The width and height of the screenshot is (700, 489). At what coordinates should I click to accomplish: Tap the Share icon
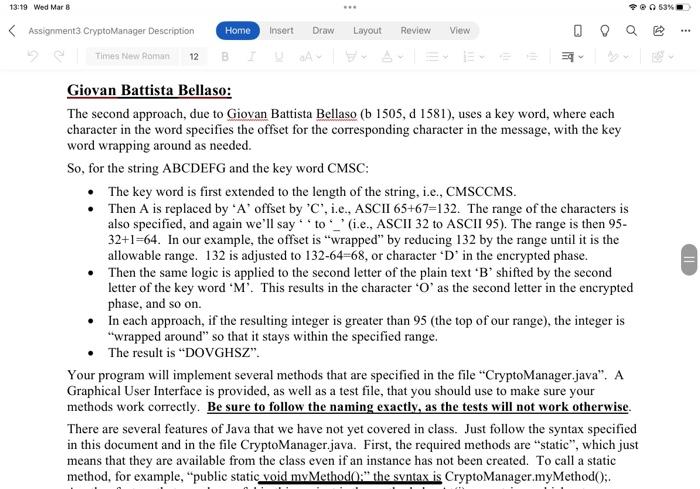658,30
